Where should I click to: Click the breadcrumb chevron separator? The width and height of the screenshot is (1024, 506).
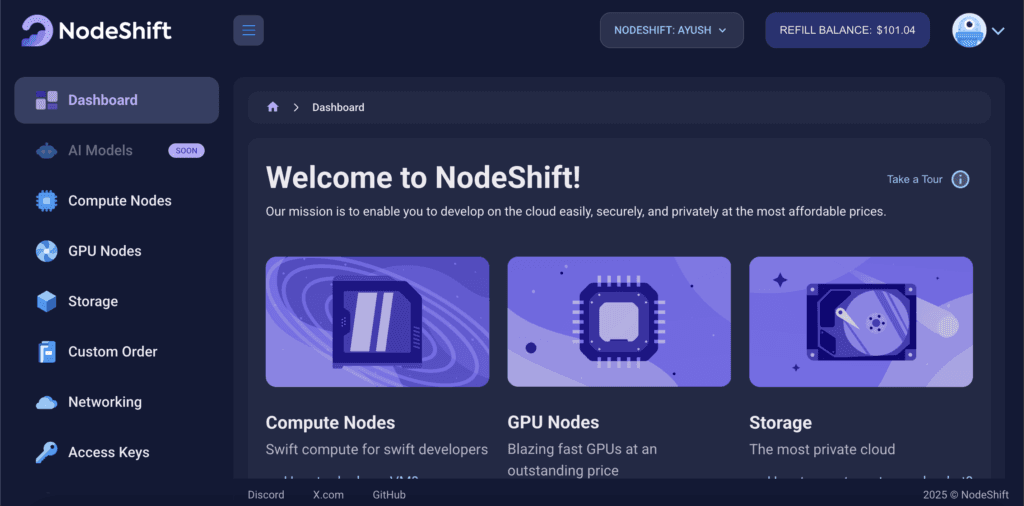click(296, 107)
